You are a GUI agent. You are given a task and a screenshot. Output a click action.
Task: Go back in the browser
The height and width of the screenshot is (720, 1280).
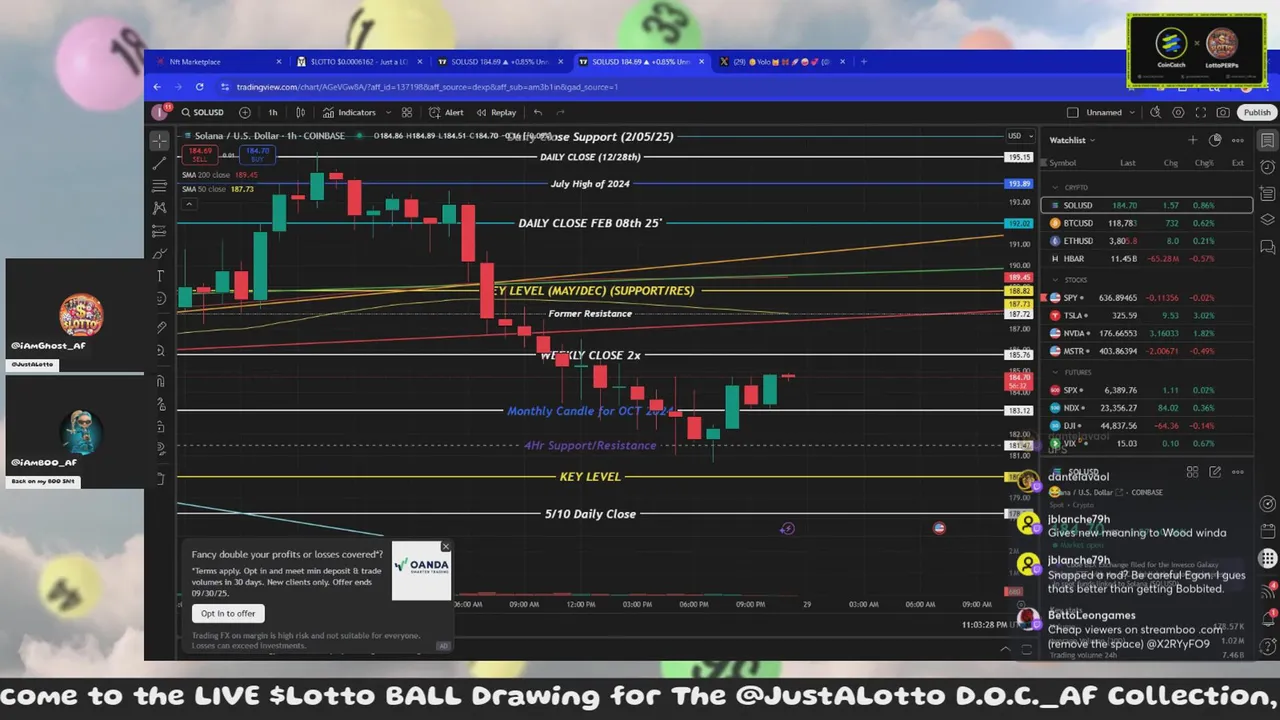157,87
